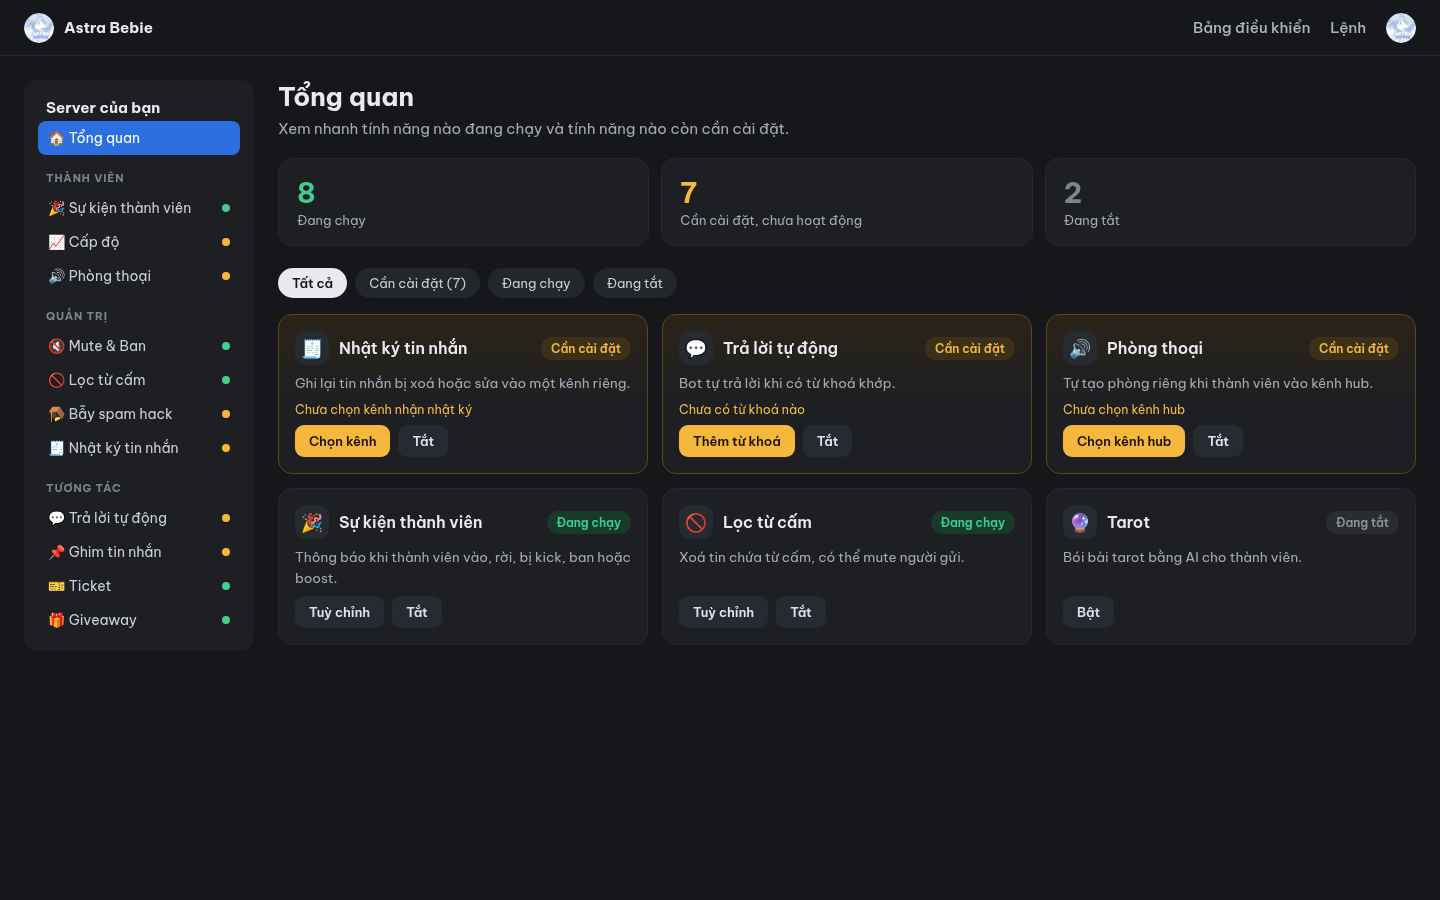
Task: Open Lệnh in top navigation
Action: point(1348,28)
